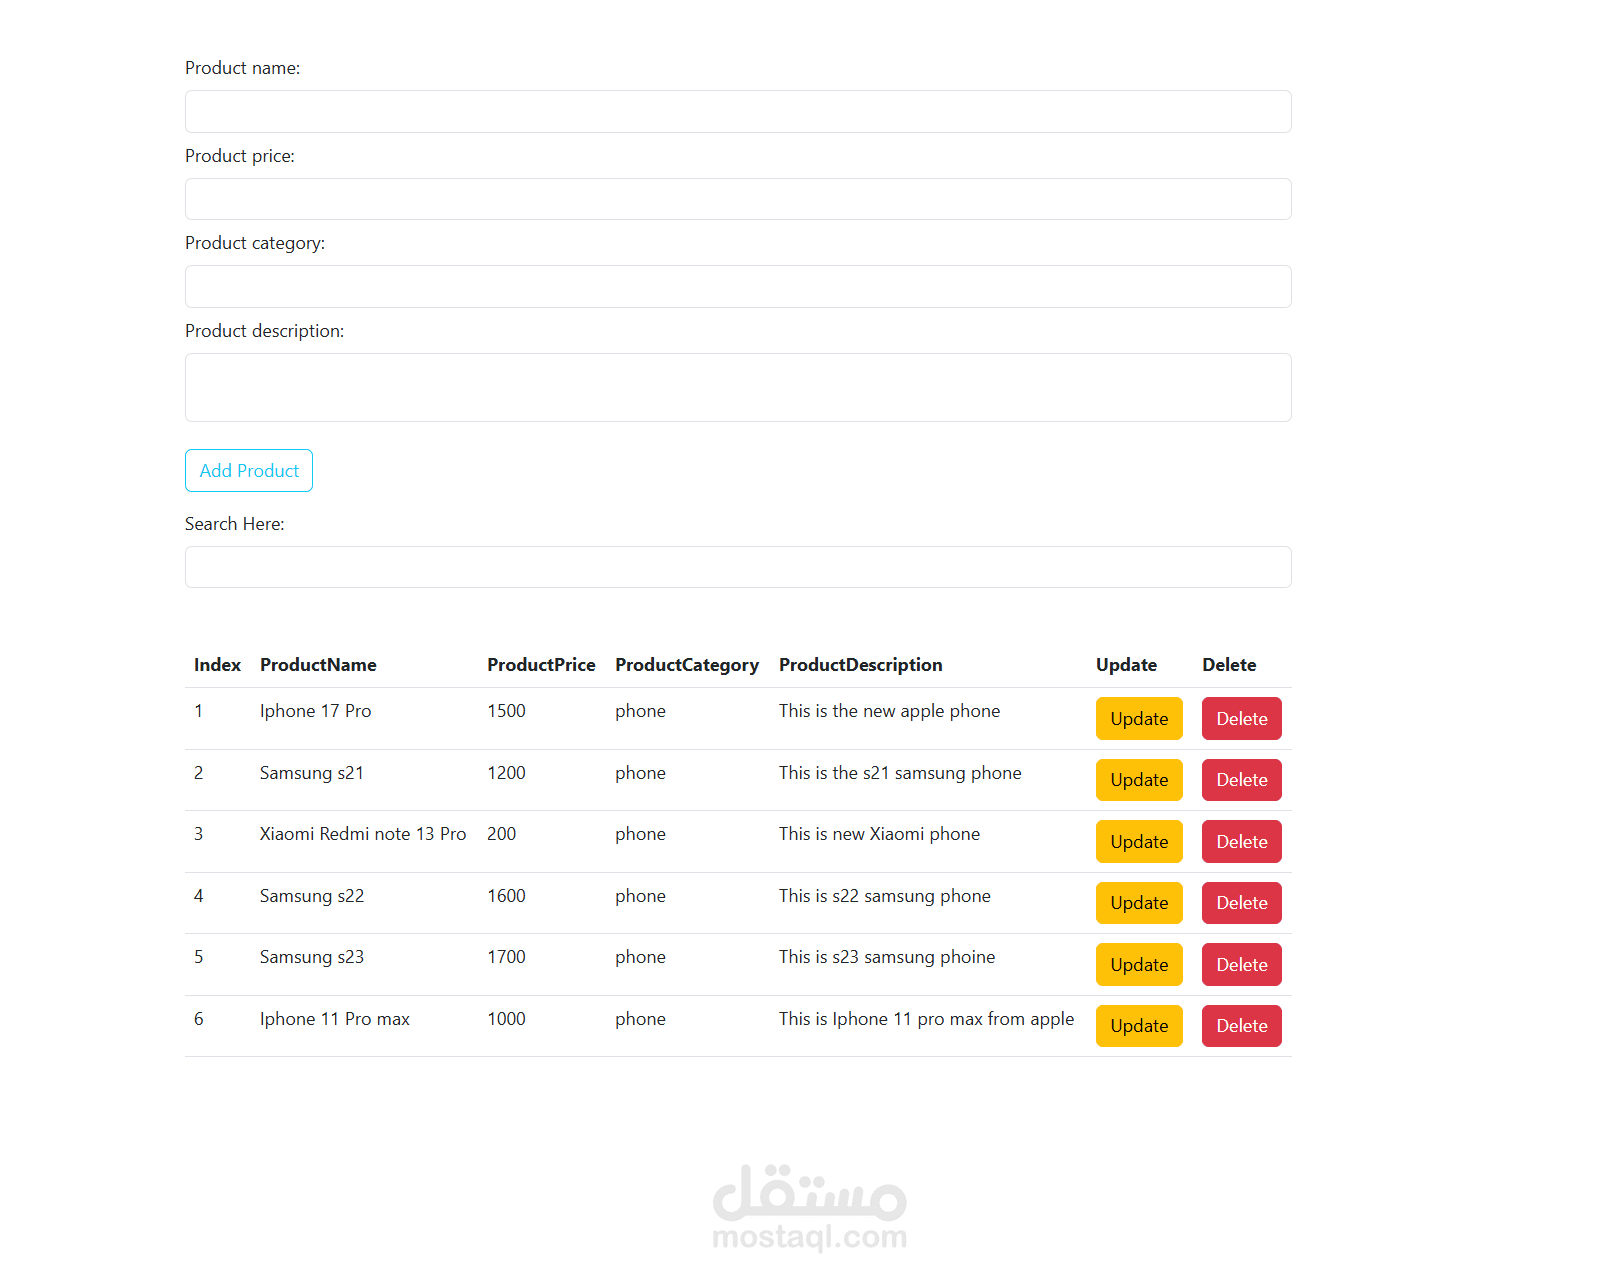Select 'Xiaomi Redmi note 13 Pro' name cell

363,834
